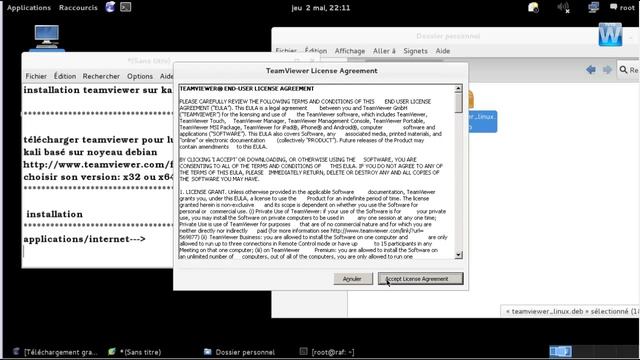
Task: Click the teamviewer.com URL line in editor
Action: pyautogui.click(x=98, y=165)
